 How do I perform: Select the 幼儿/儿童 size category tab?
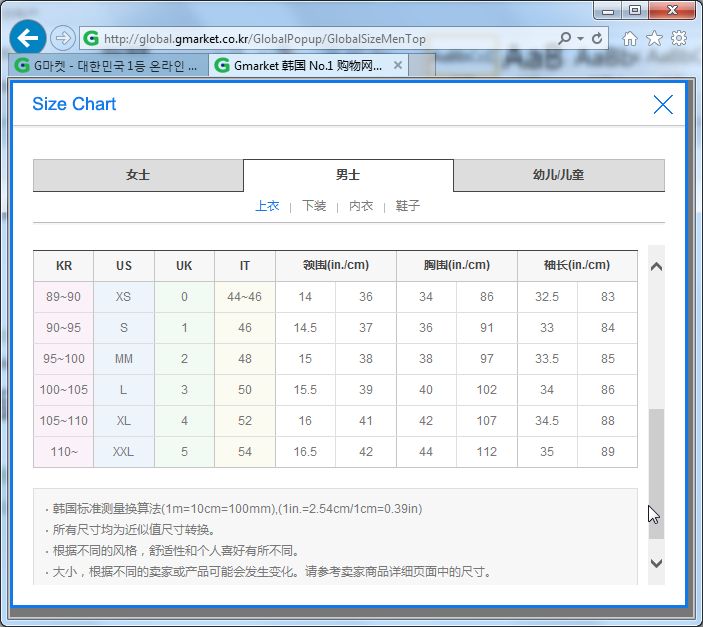(558, 175)
